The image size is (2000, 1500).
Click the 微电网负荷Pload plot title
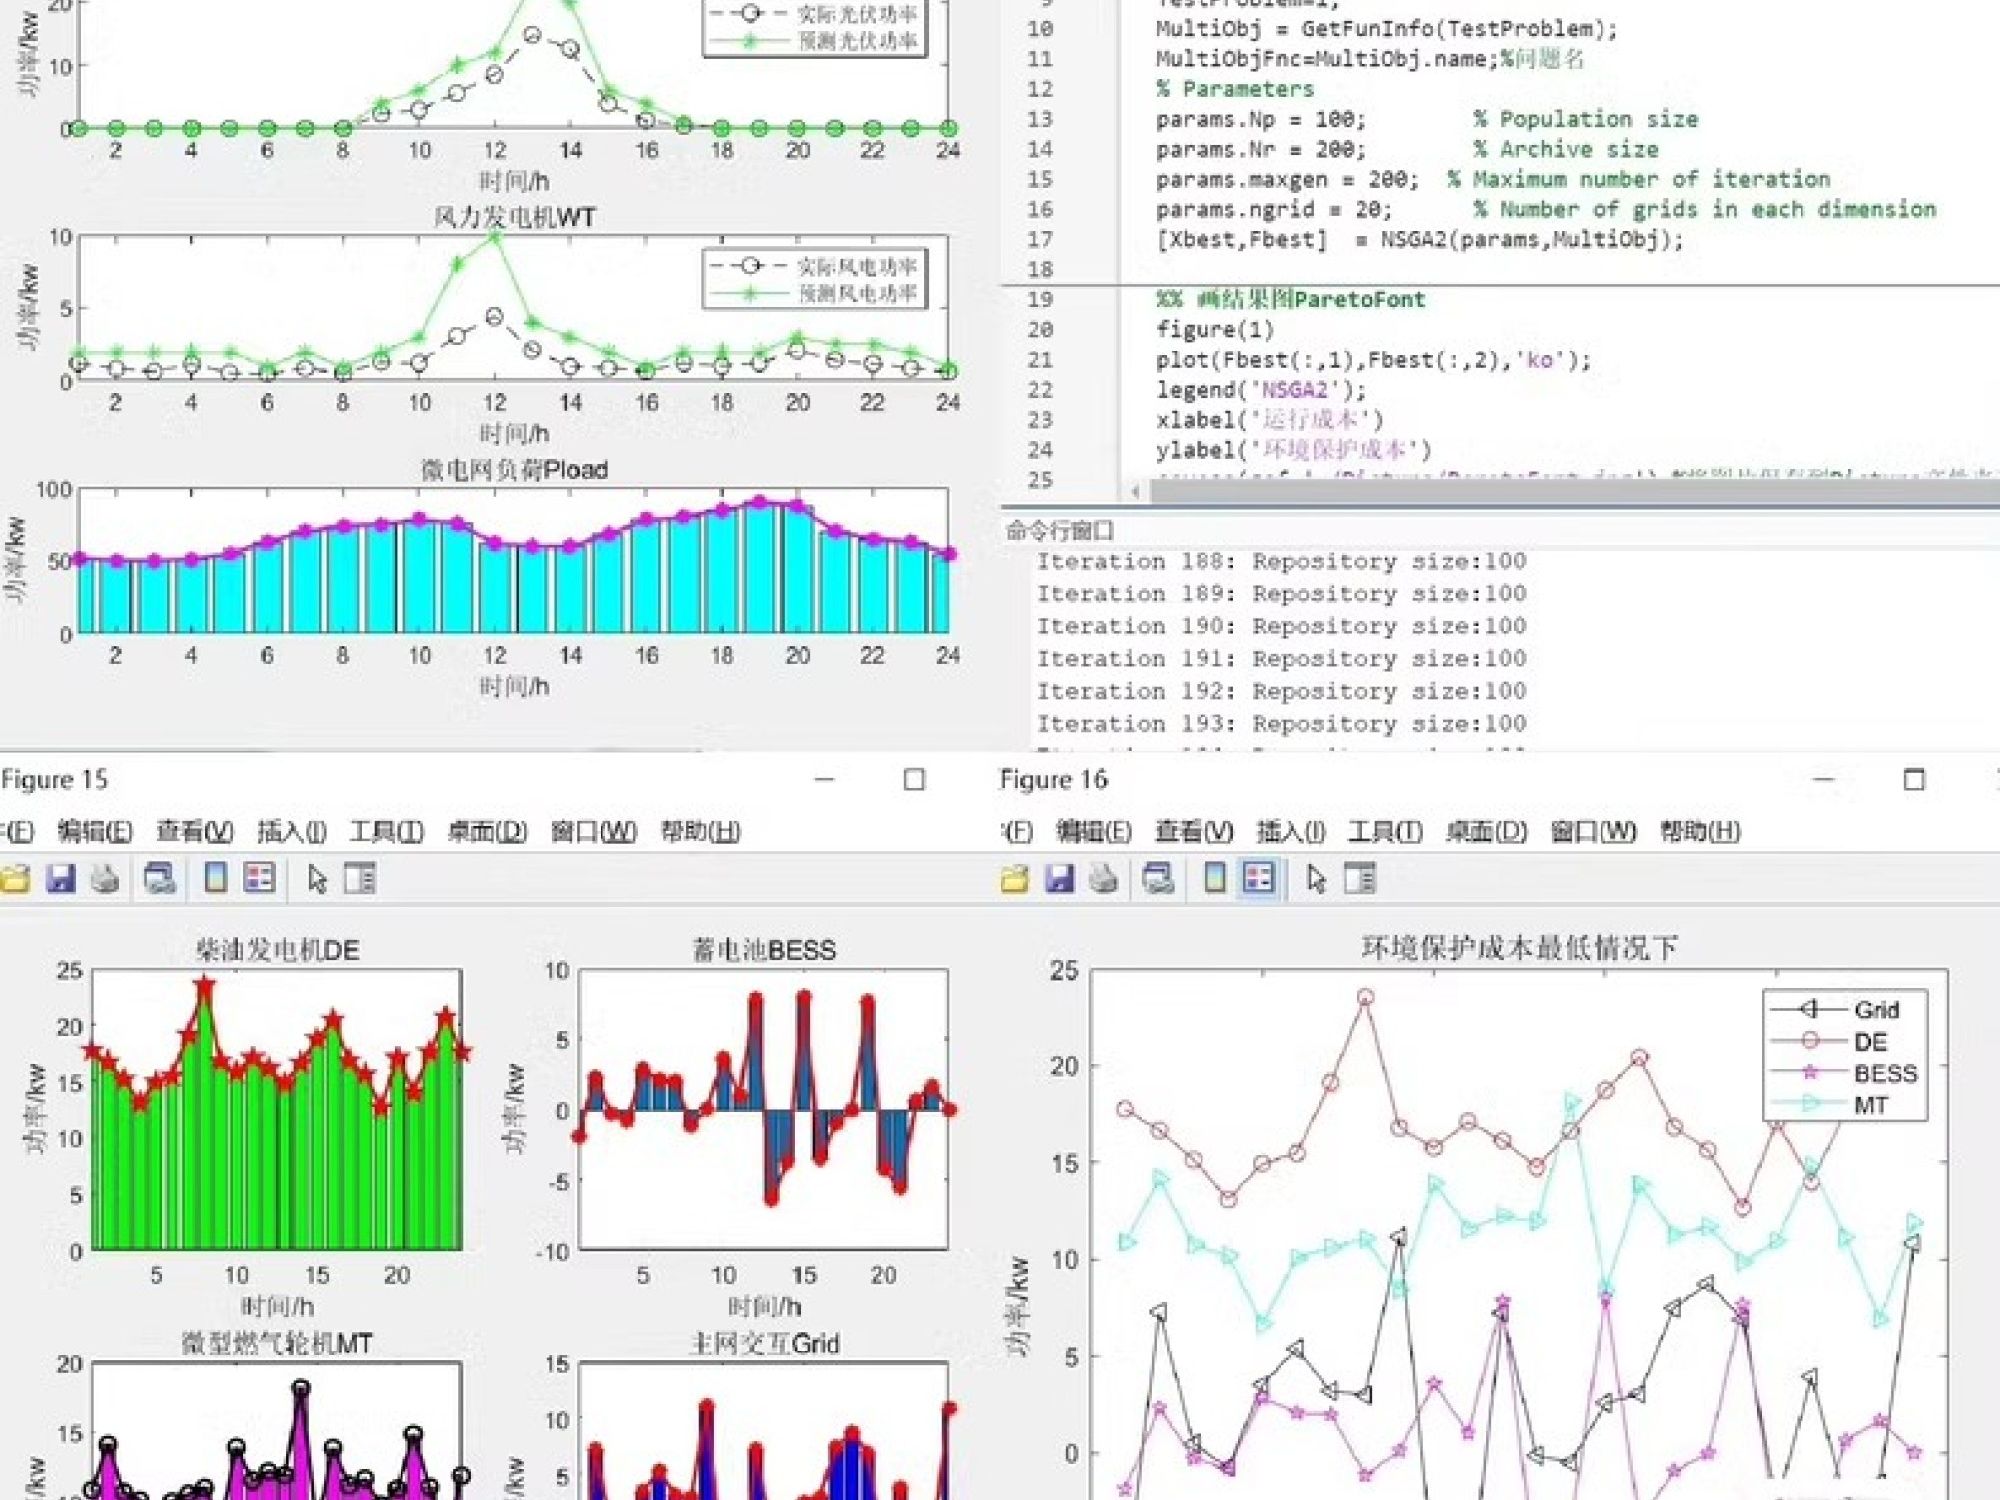[x=514, y=469]
